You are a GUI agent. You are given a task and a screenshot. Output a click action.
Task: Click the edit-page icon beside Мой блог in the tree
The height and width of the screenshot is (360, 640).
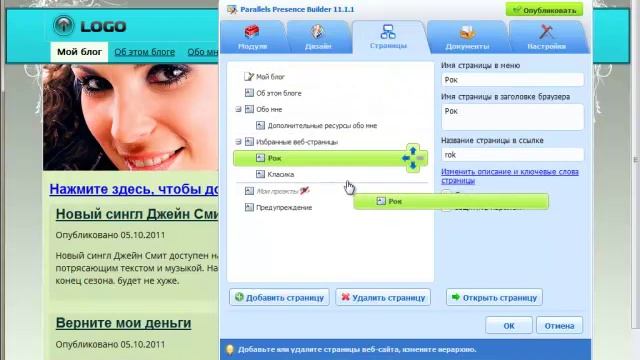pyautogui.click(x=249, y=76)
